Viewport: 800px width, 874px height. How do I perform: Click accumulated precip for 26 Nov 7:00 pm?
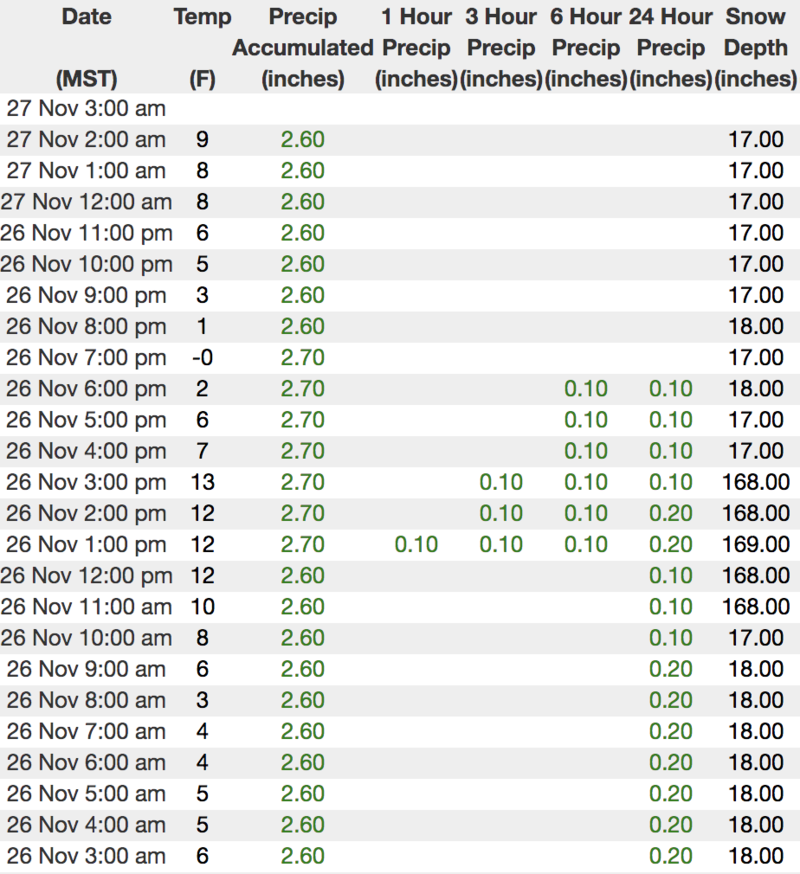(302, 358)
